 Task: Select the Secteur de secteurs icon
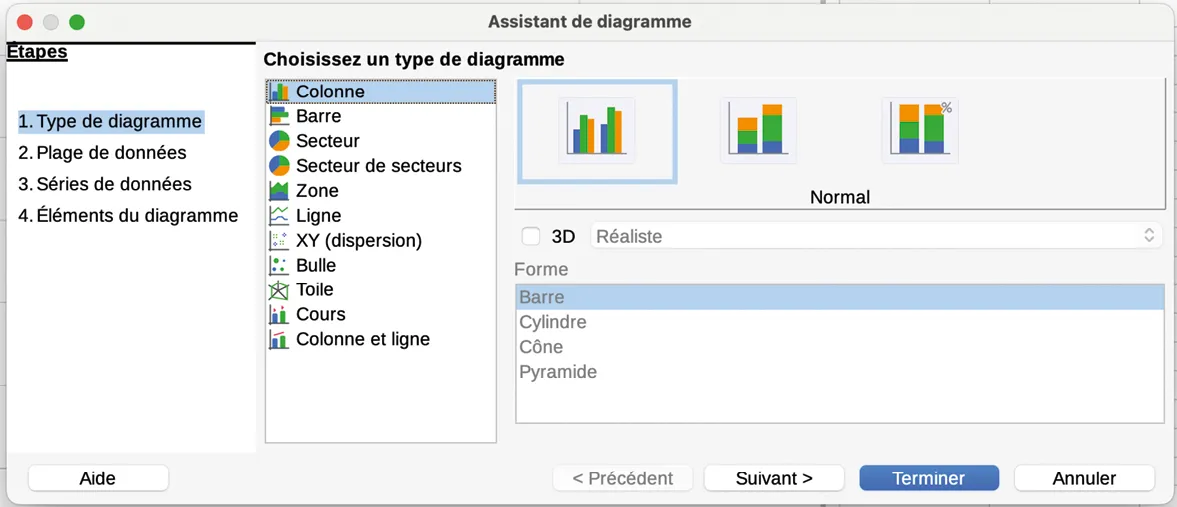279,166
